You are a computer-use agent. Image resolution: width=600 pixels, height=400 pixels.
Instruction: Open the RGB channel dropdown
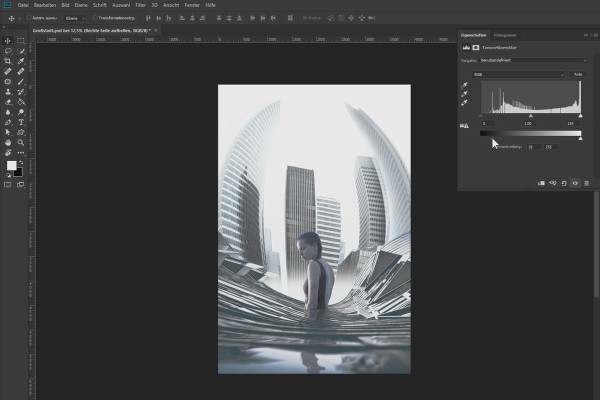pyautogui.click(x=518, y=74)
